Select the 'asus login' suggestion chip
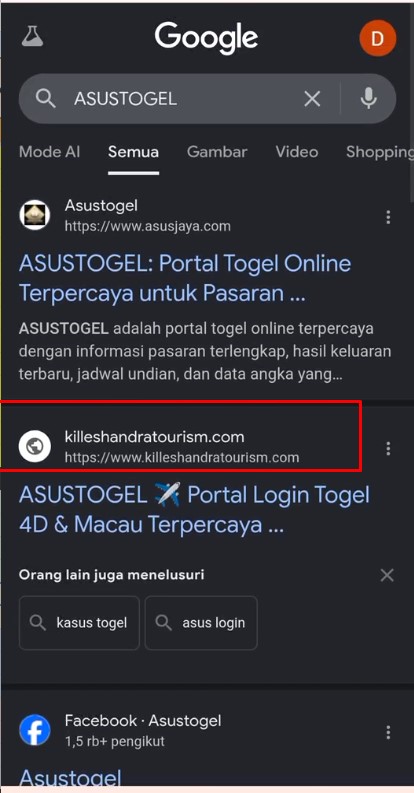This screenshot has width=414, height=793. 201,623
